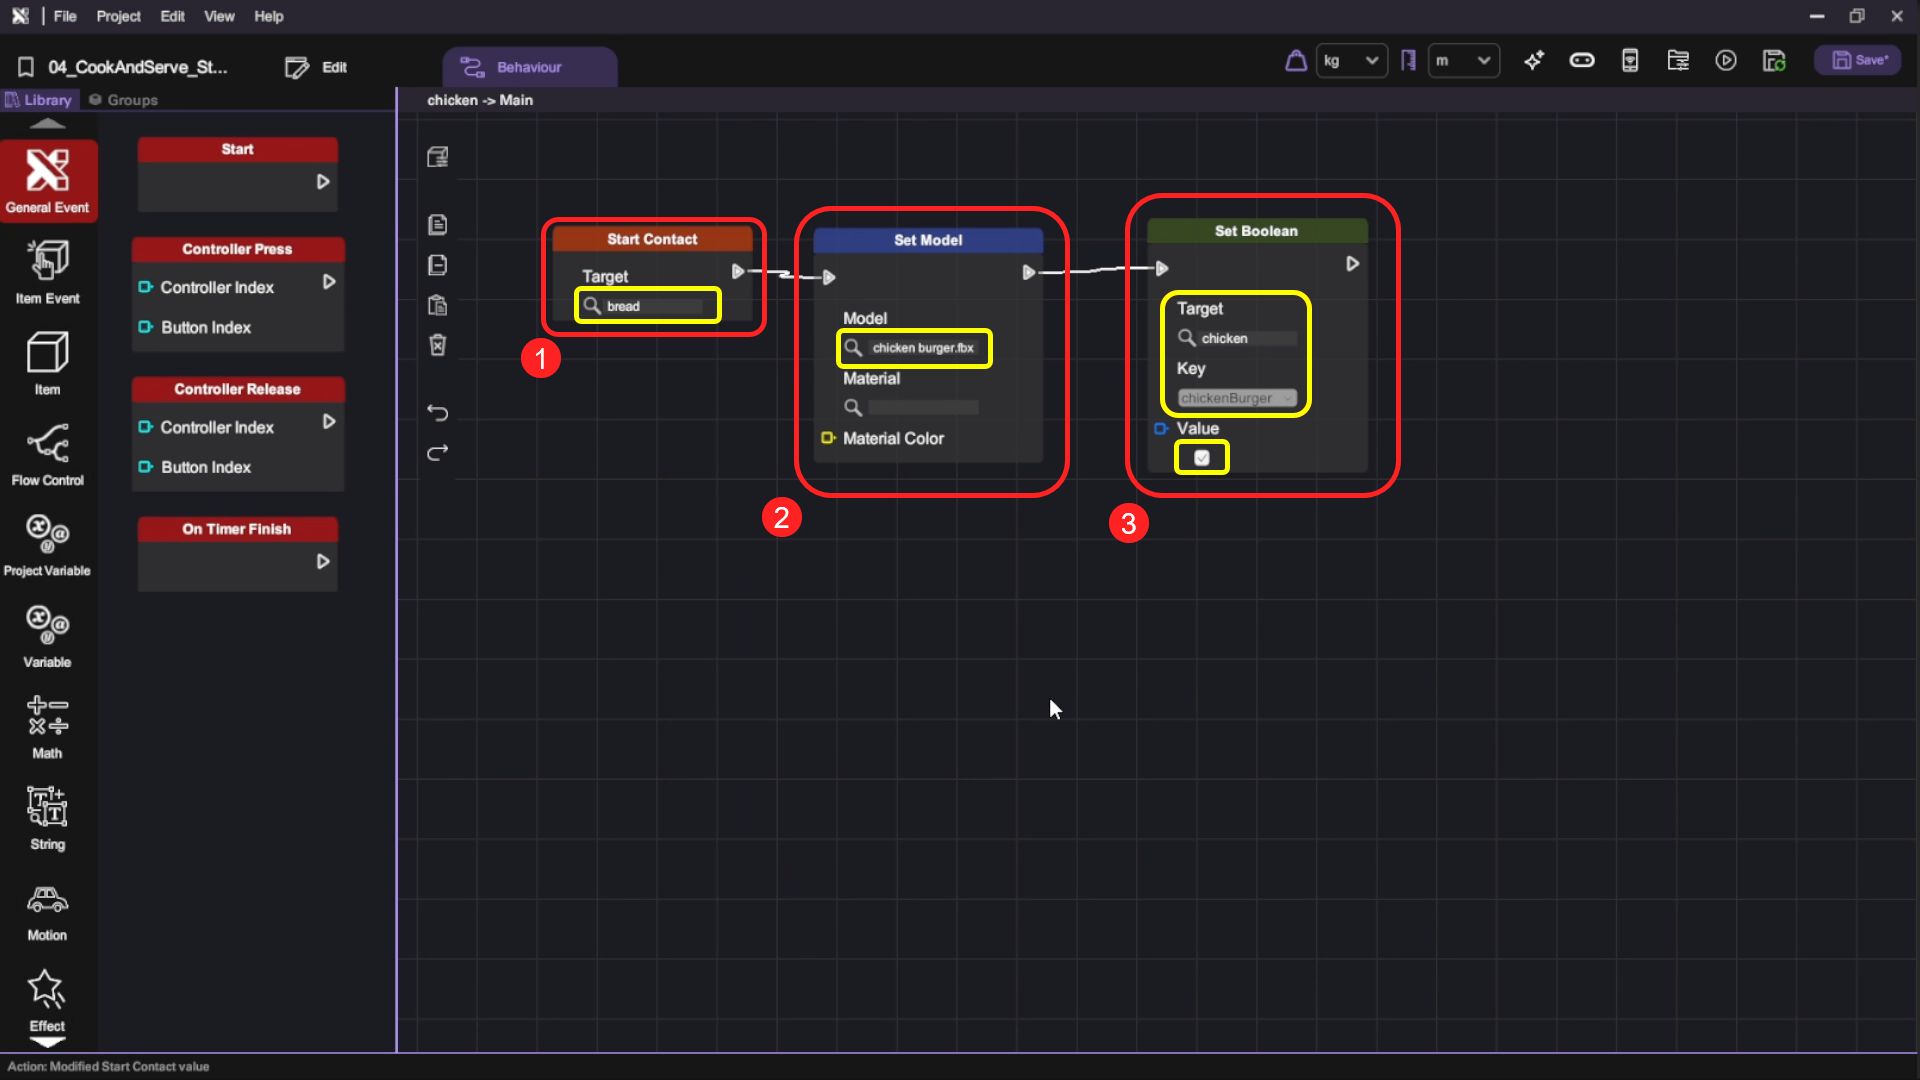Screen dimensions: 1920x1080
Task: Toggle the Set Boolean Value checkbox
Action: click(x=1202, y=458)
